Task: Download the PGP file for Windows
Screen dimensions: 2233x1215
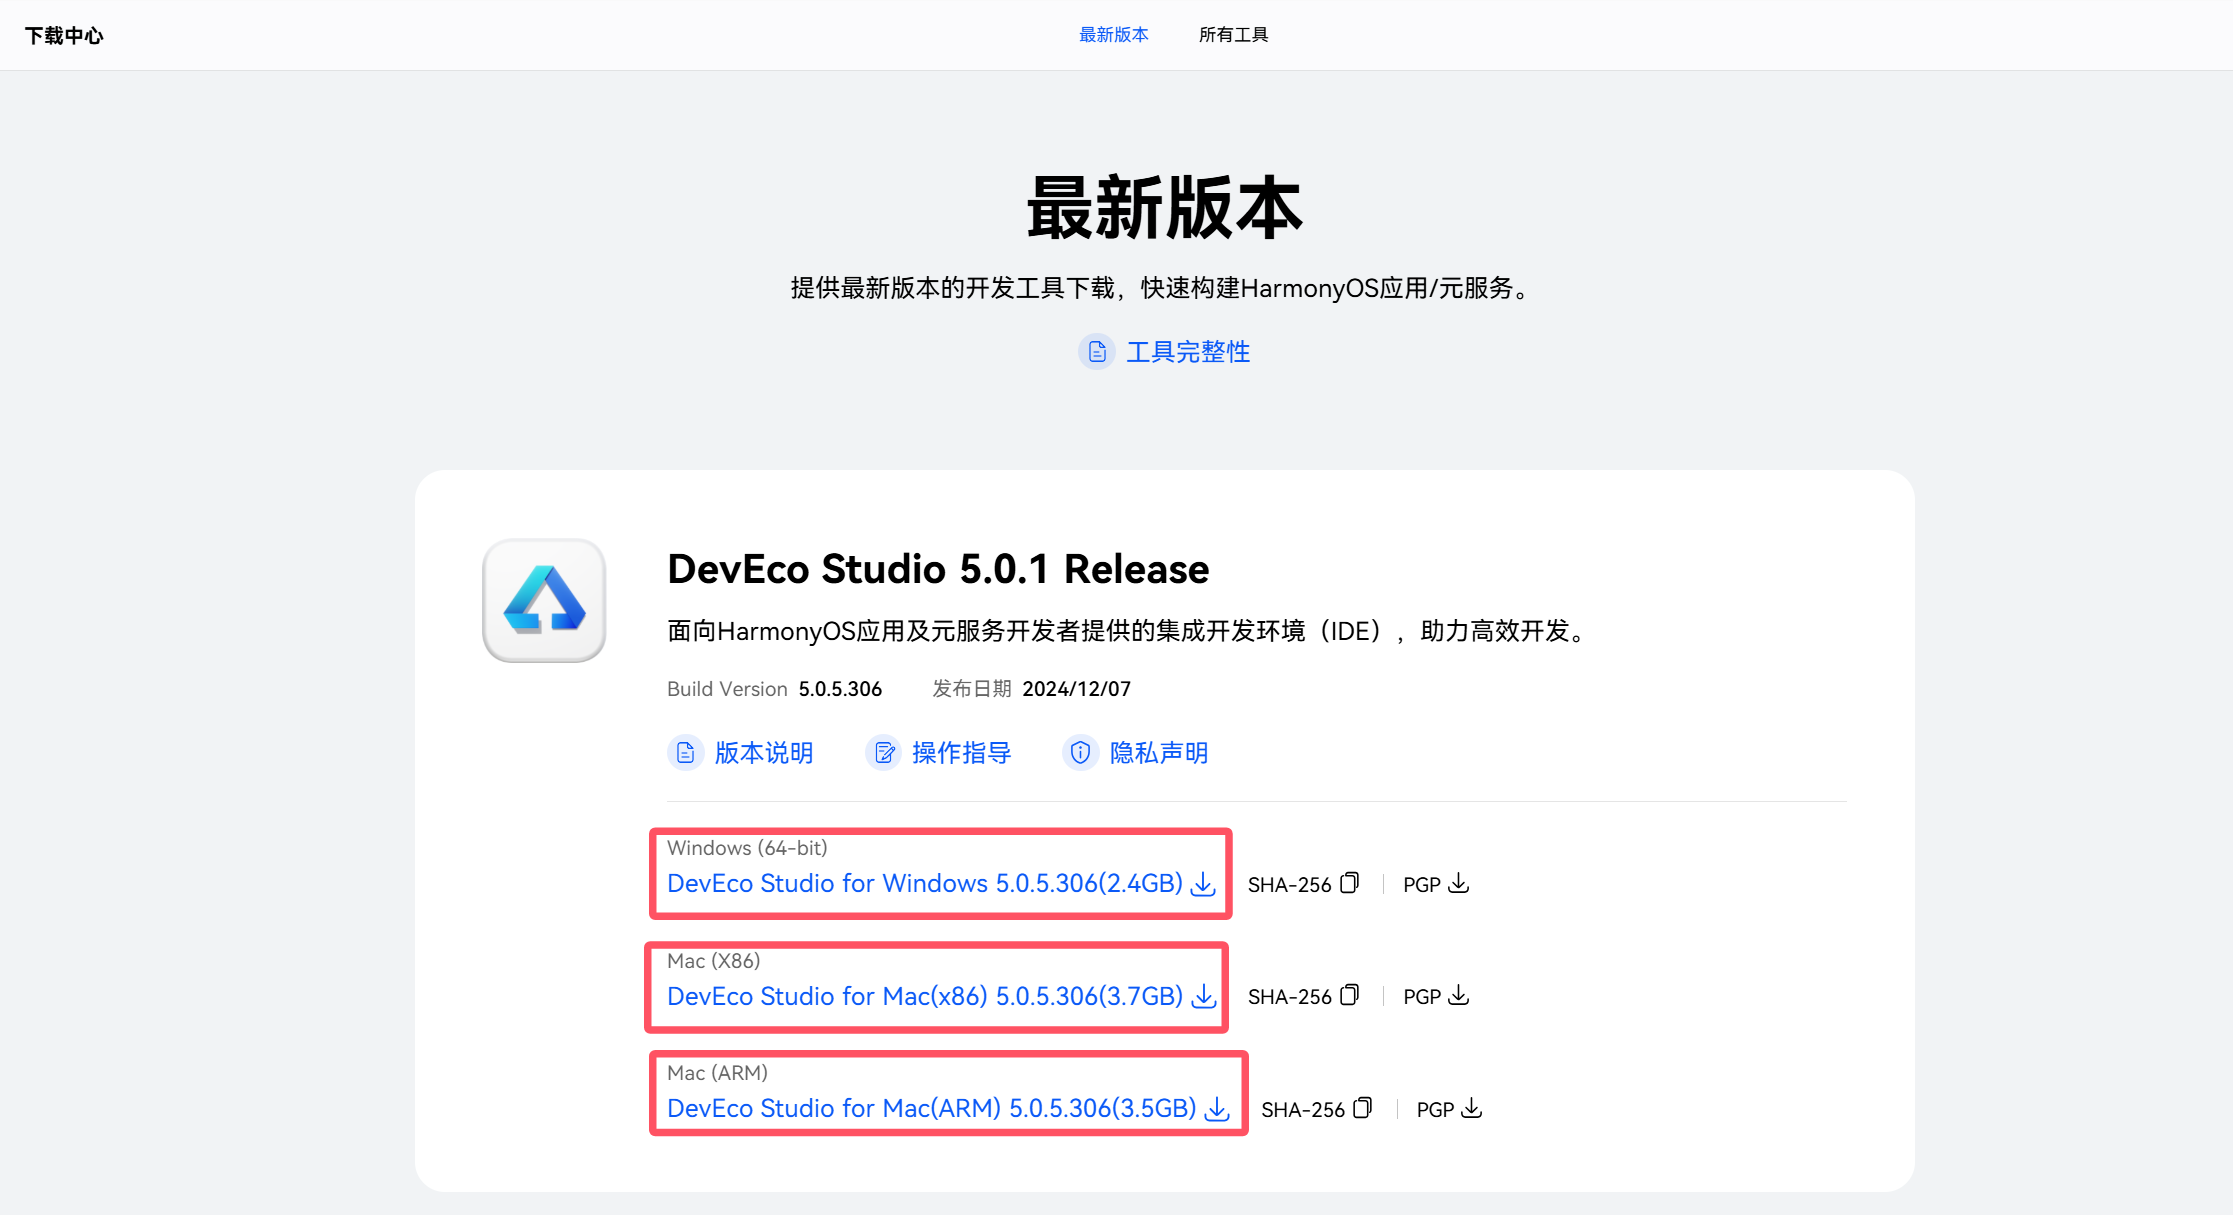Action: [1459, 883]
